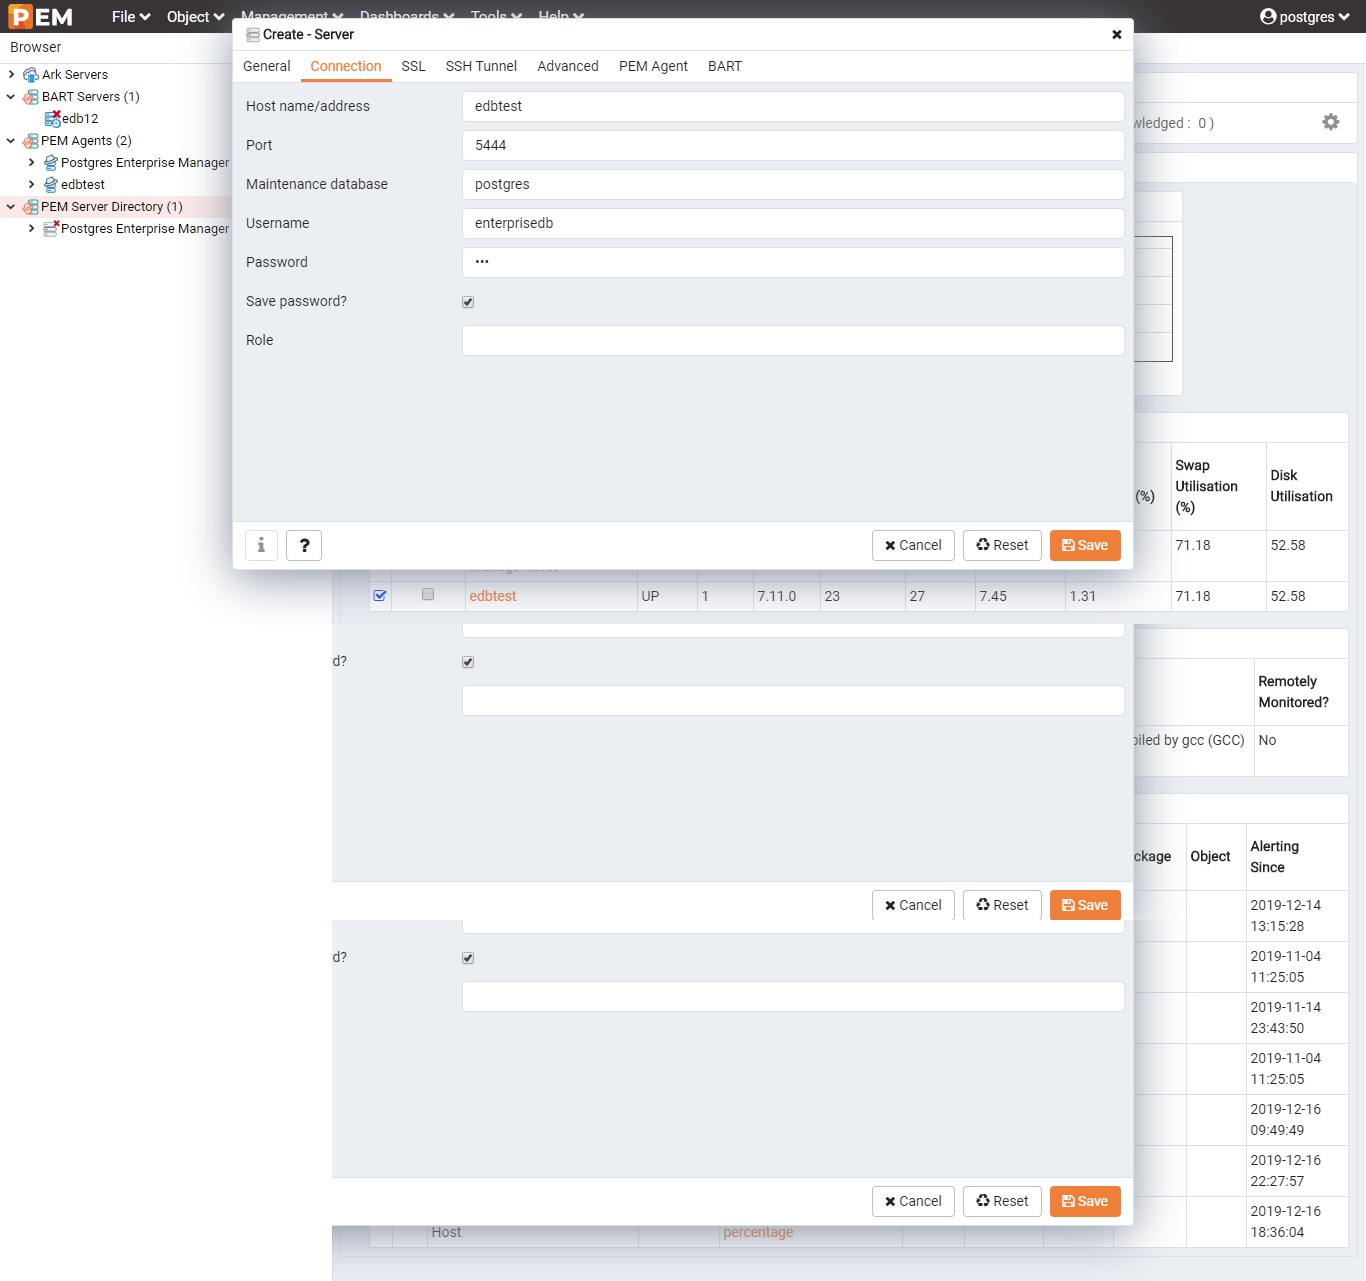Switch to the Advanced tab
The height and width of the screenshot is (1281, 1366).
click(x=568, y=66)
